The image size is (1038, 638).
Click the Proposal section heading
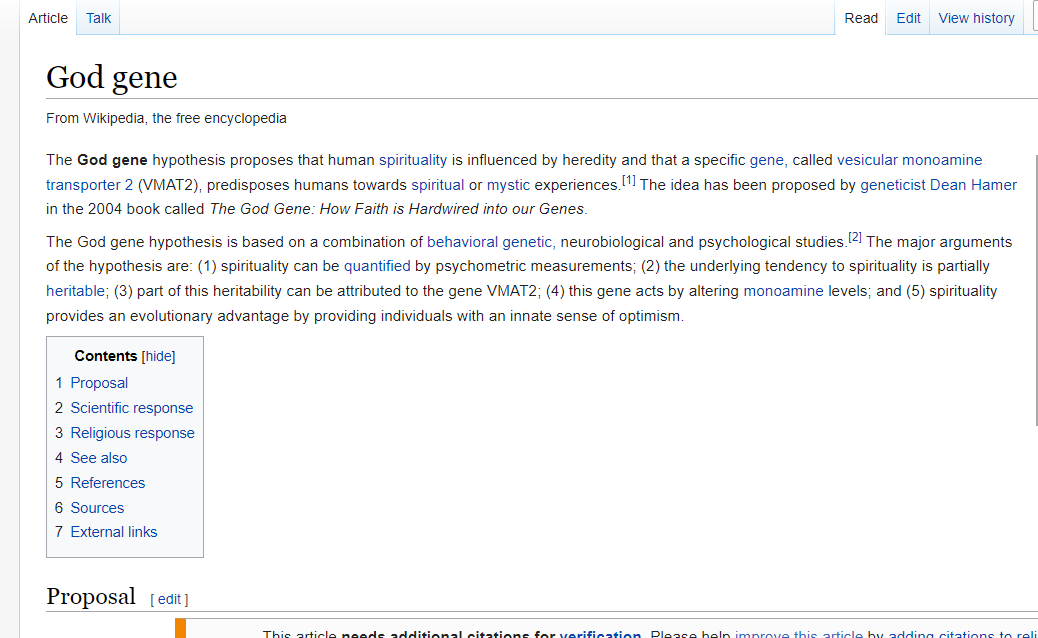(91, 596)
